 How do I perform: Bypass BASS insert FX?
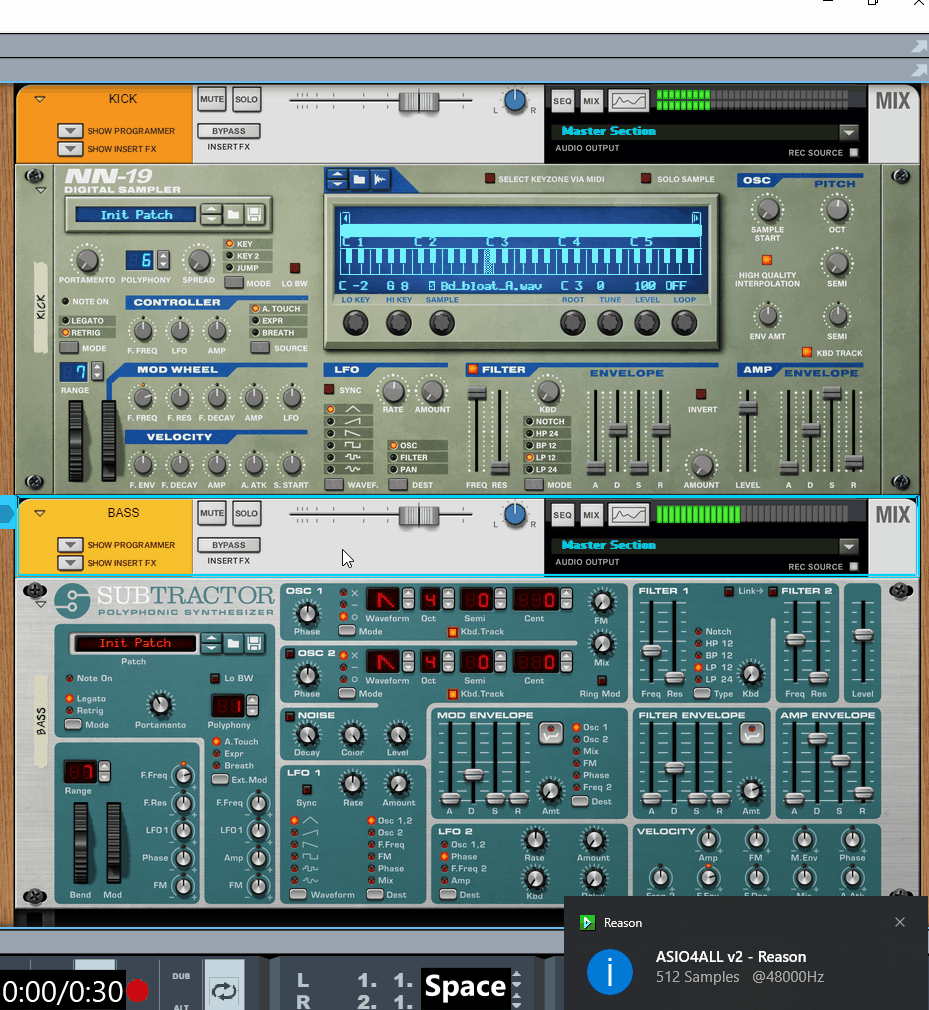tap(229, 545)
